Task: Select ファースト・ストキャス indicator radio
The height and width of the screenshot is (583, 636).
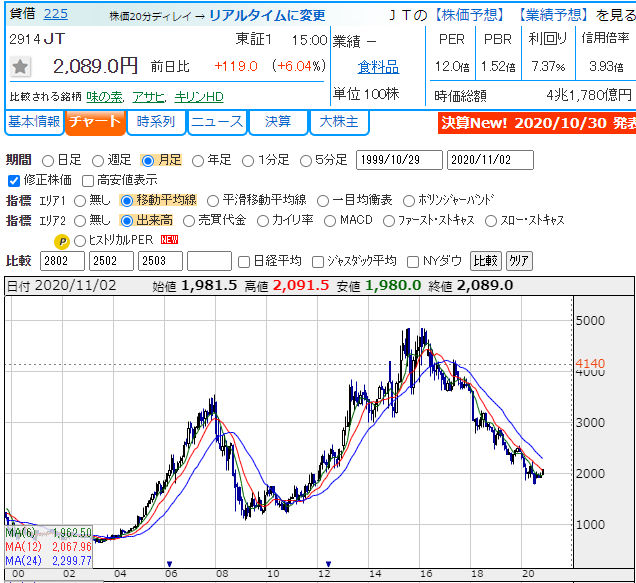Action: click(x=389, y=221)
